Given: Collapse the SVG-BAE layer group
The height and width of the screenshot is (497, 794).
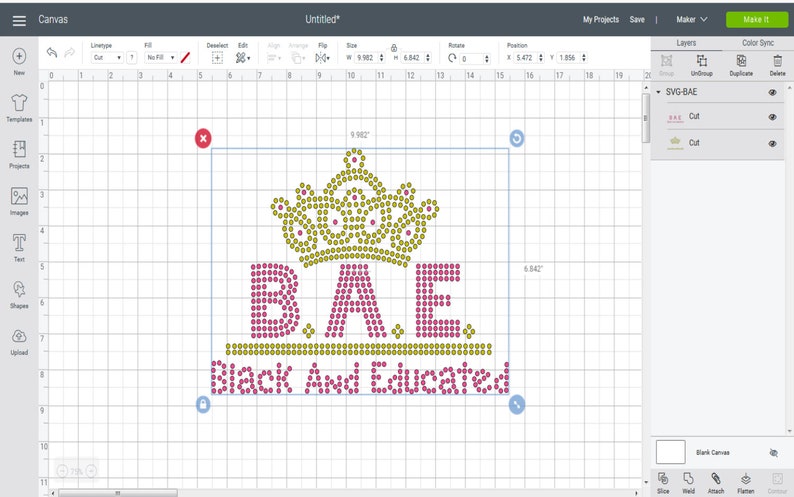Looking at the screenshot, I should click(658, 92).
